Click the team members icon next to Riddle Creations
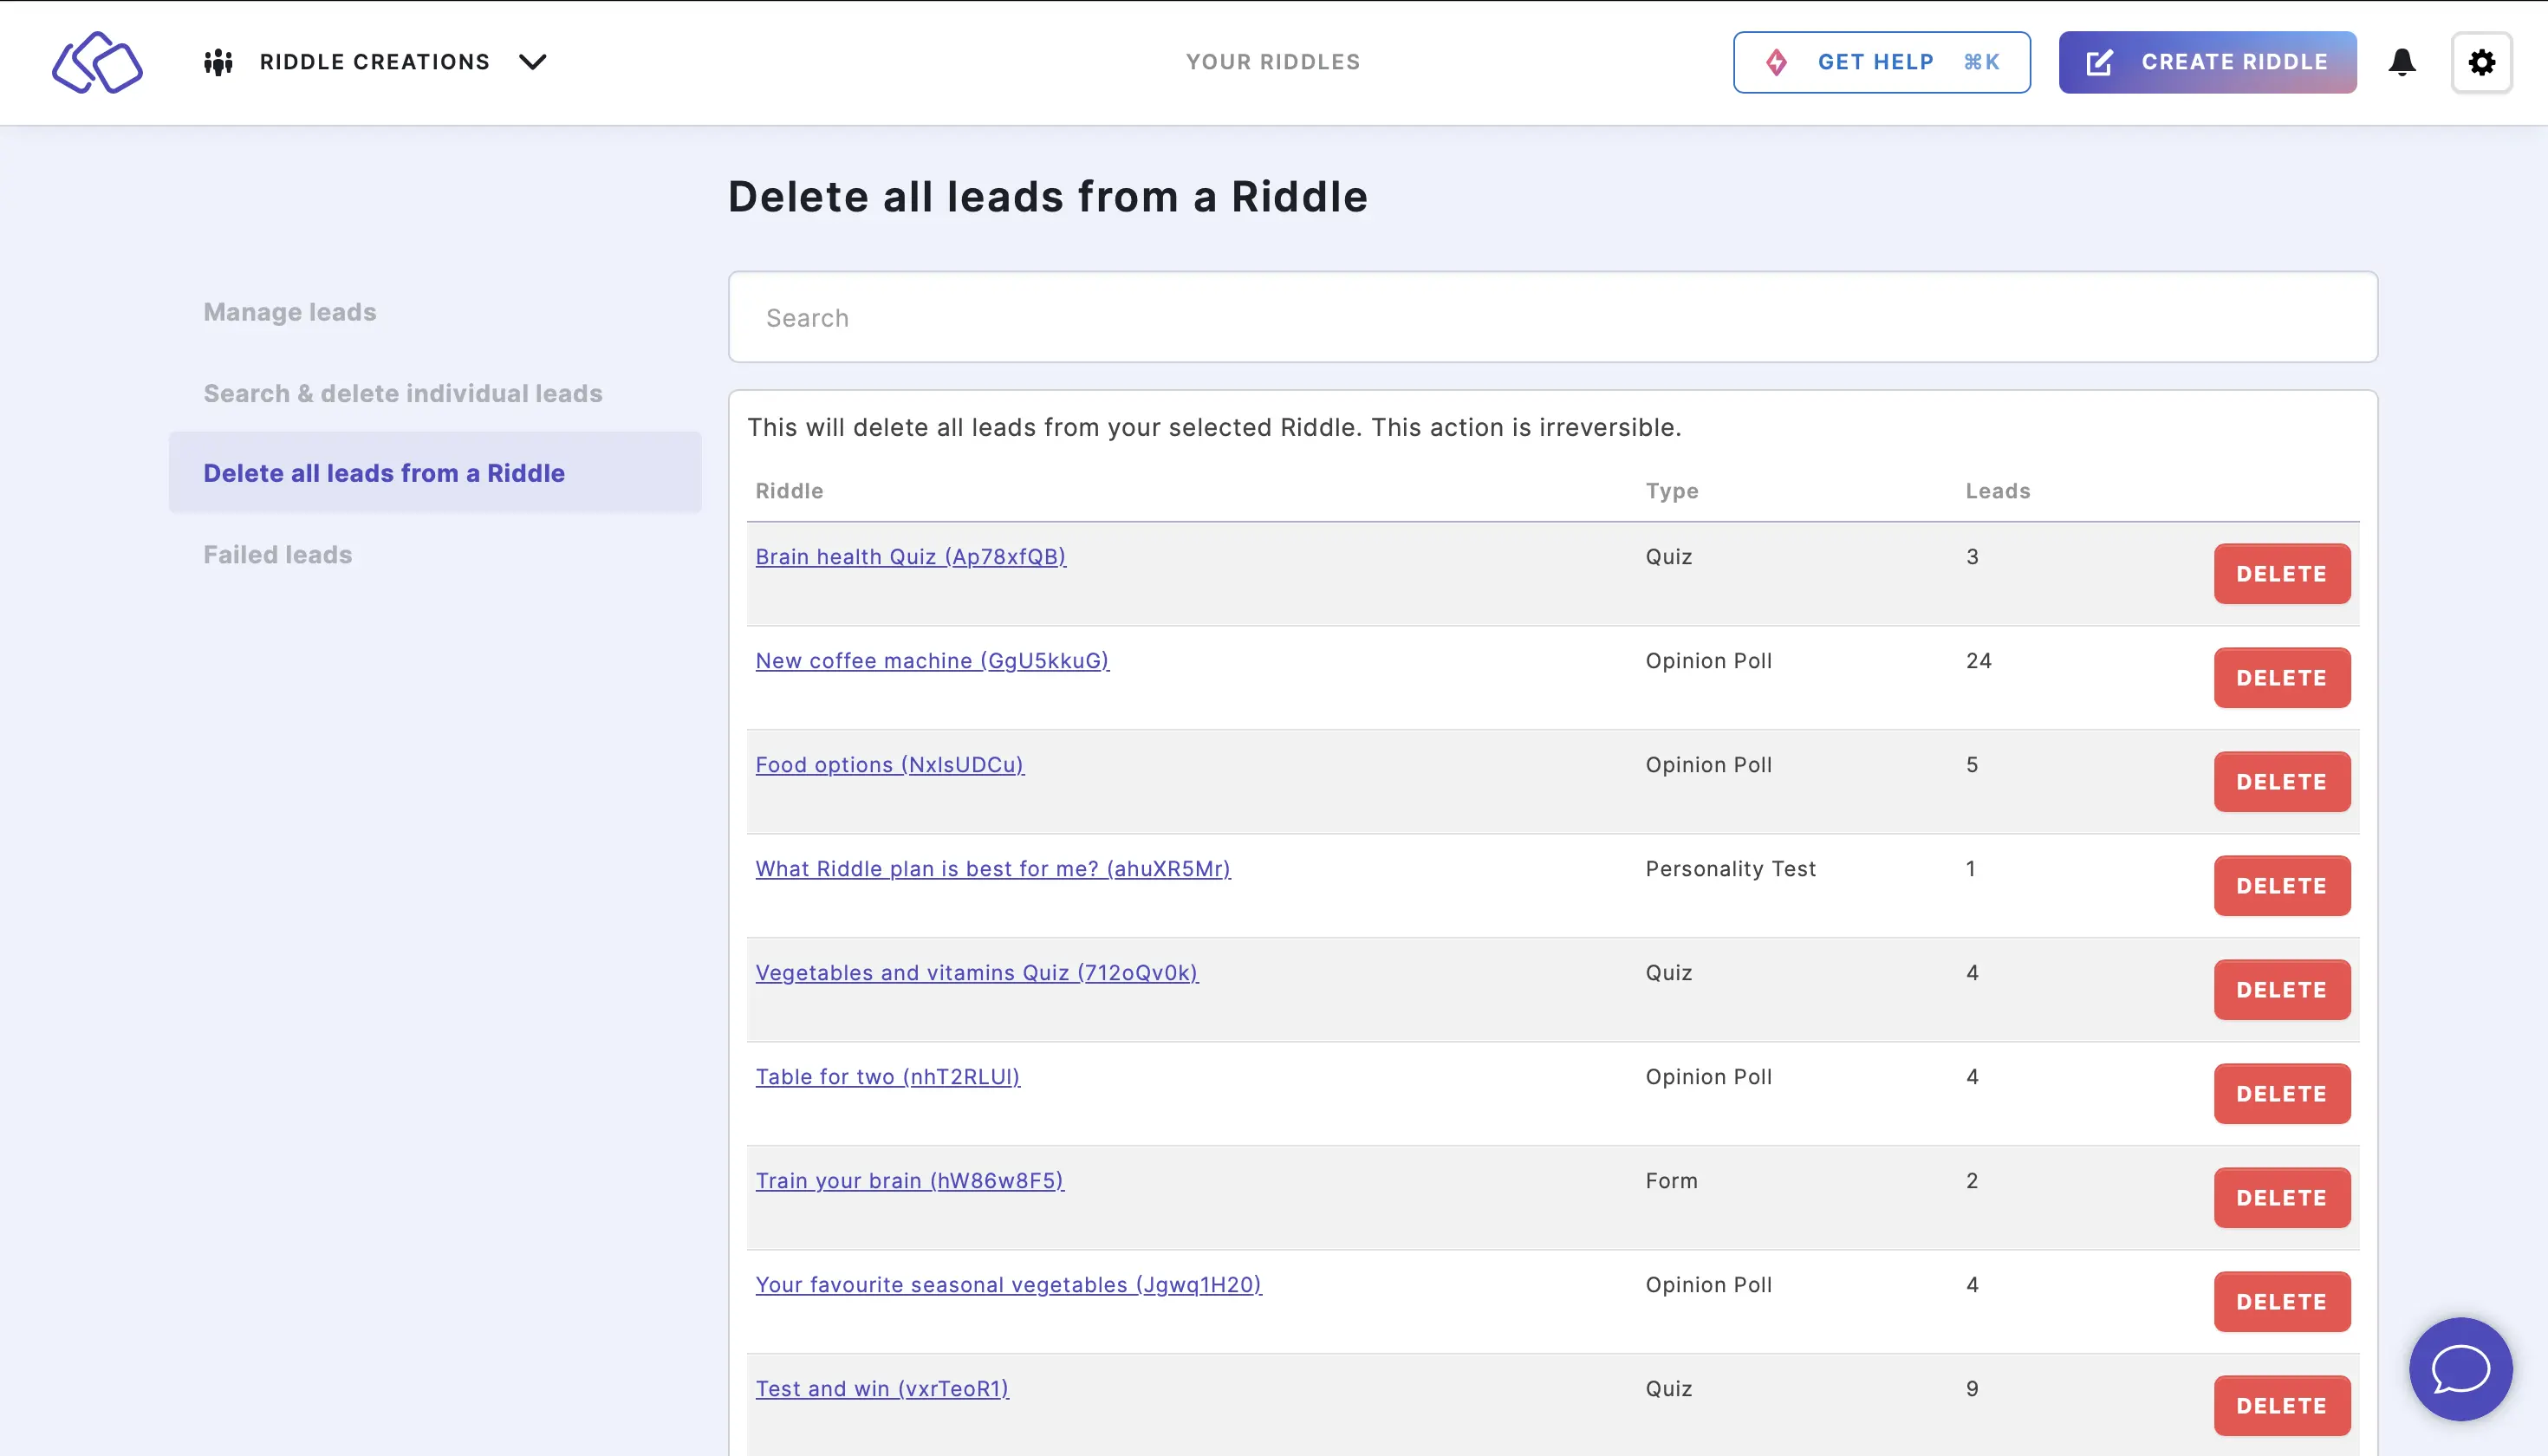The width and height of the screenshot is (2548, 1456). [217, 62]
